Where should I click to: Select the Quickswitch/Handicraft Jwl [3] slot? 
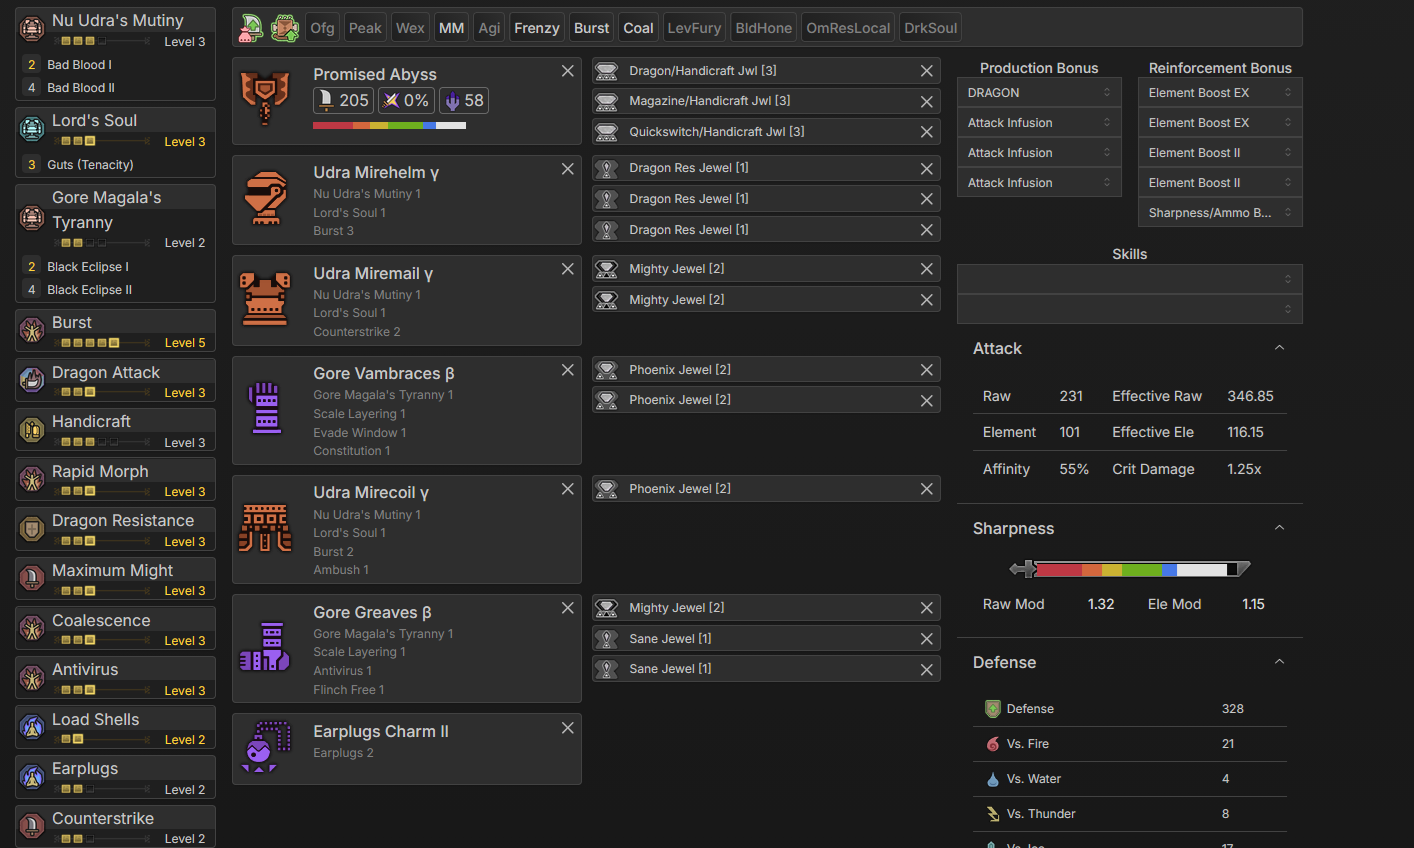[x=766, y=132]
